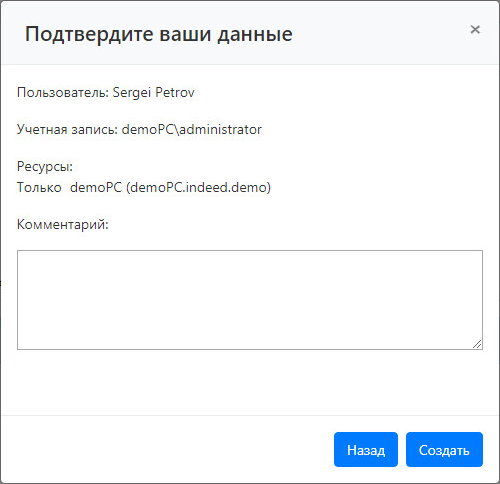Click the (demoPC.indeed.demo) address text
This screenshot has height=484, width=500.
tap(199, 187)
